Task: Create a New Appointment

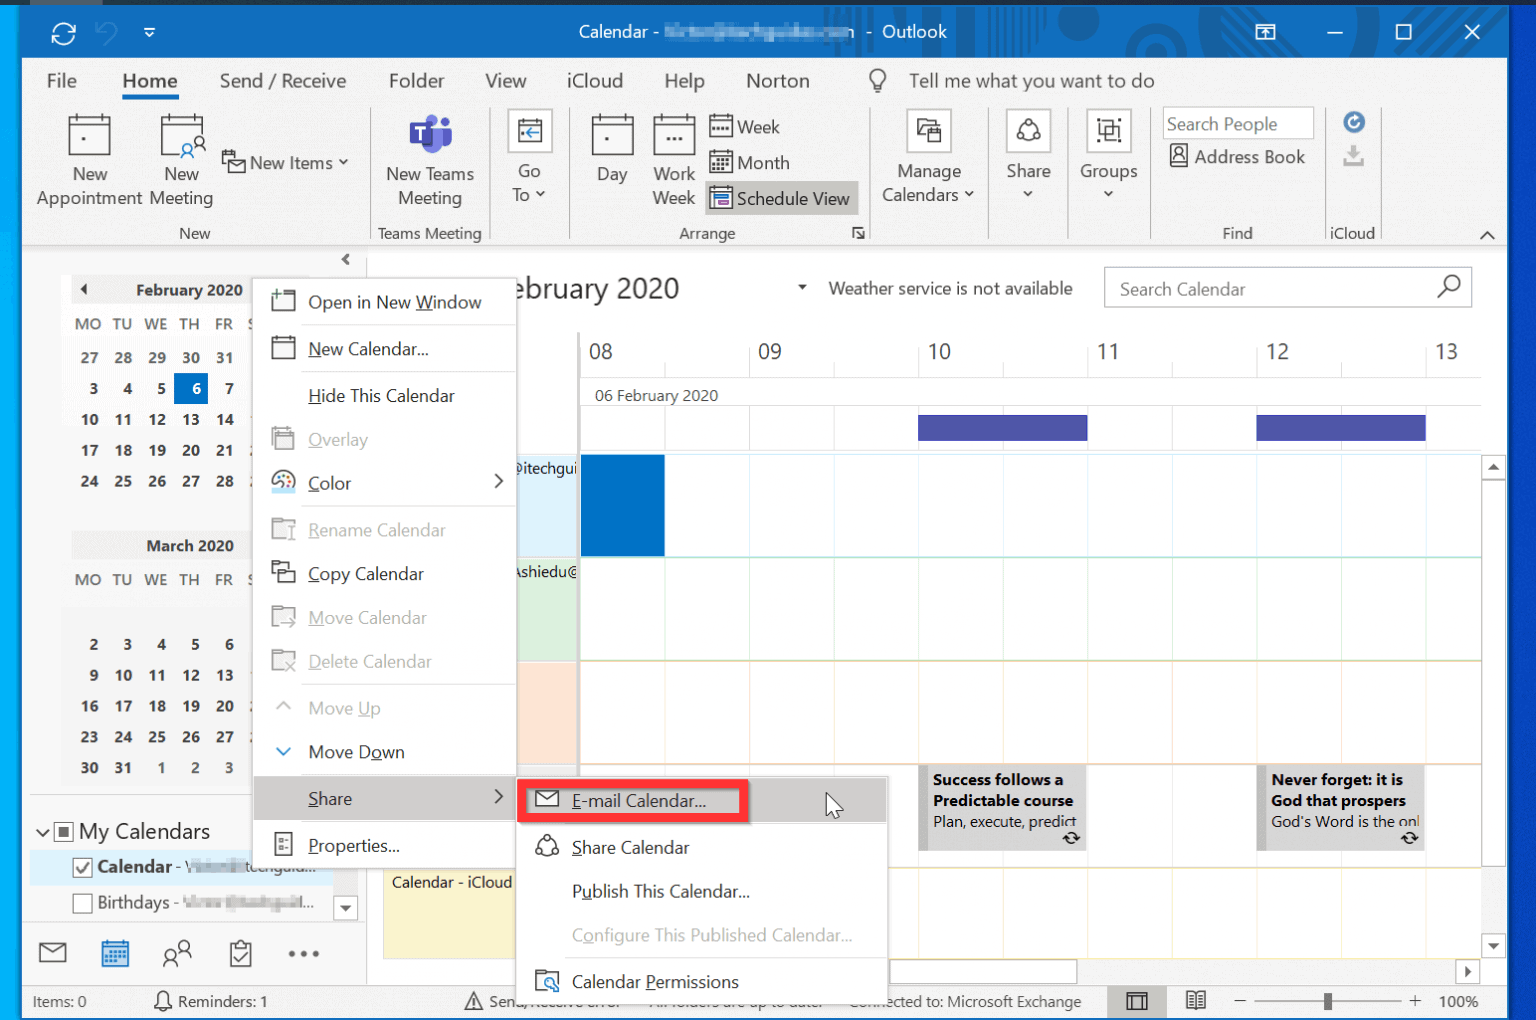Action: (89, 160)
